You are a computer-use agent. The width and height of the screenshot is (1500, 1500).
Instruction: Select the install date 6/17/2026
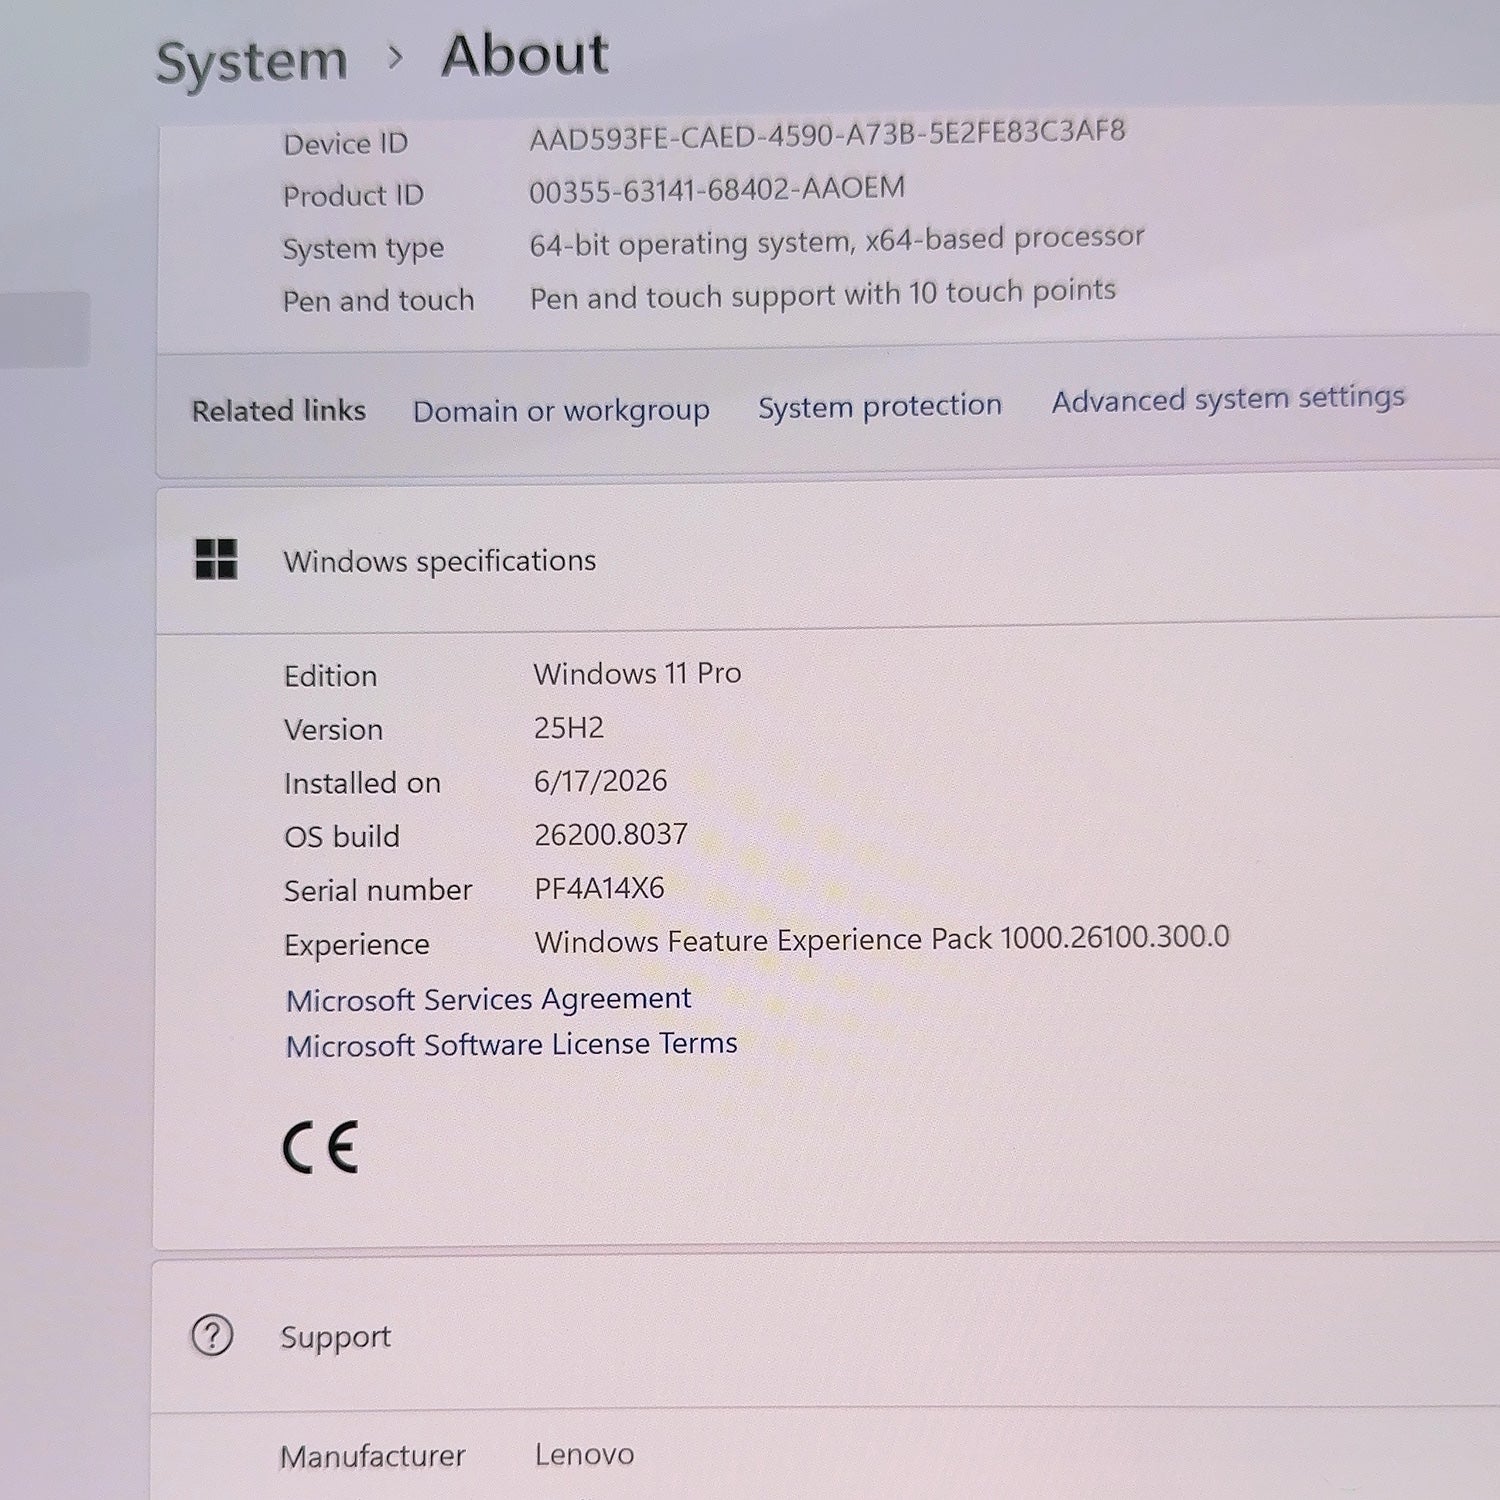point(601,781)
